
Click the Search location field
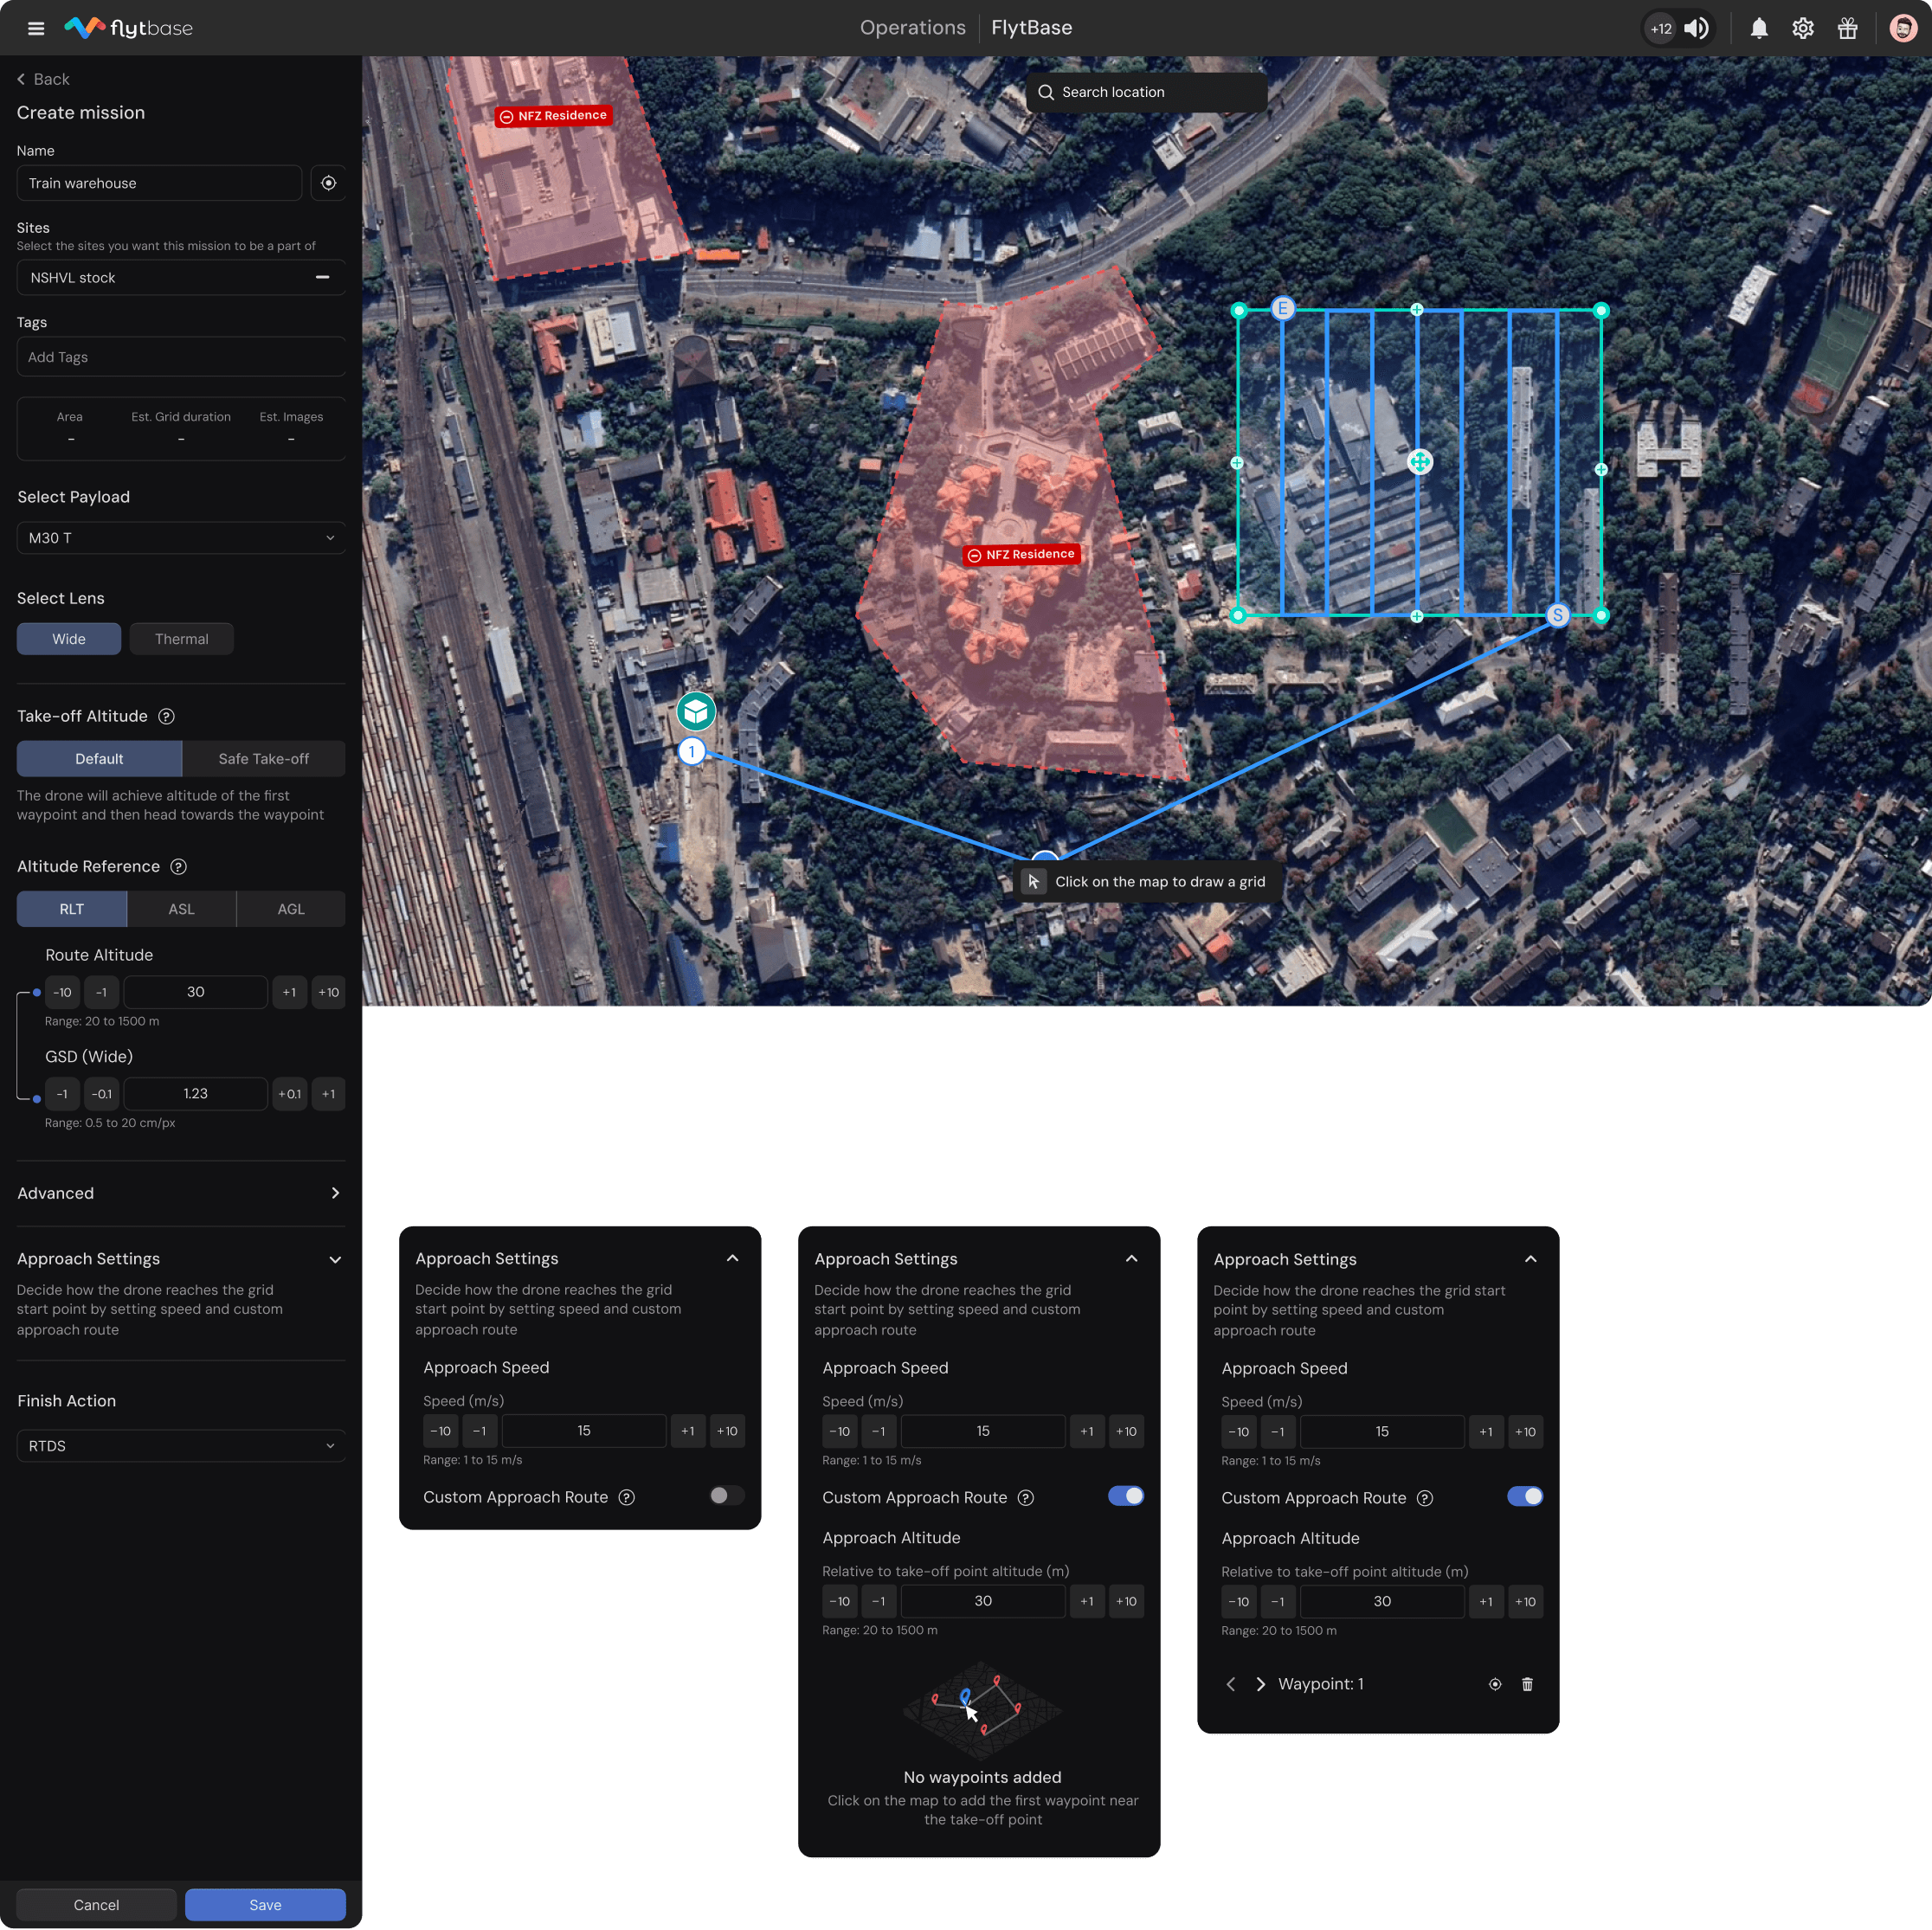(x=1146, y=92)
